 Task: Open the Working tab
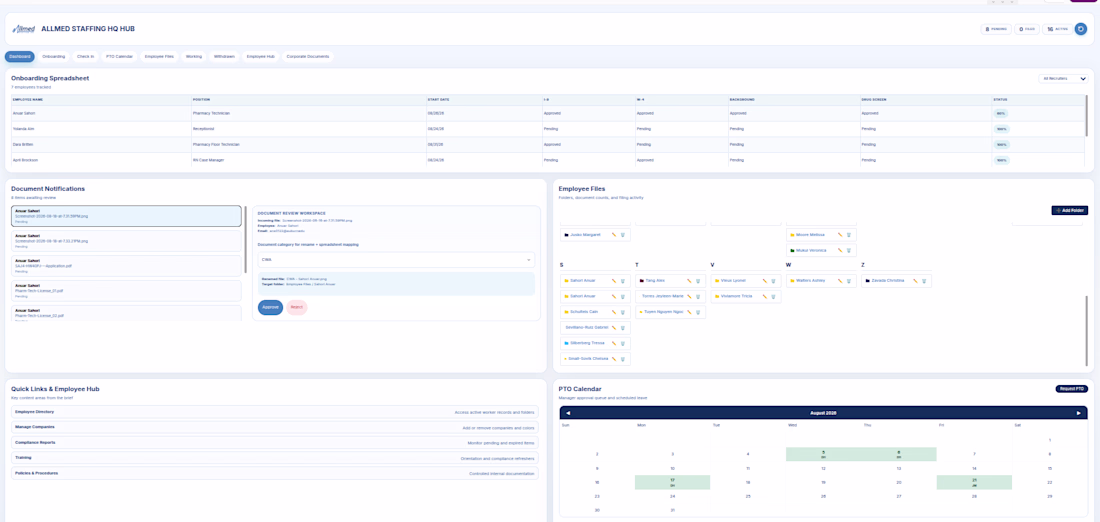[194, 56]
